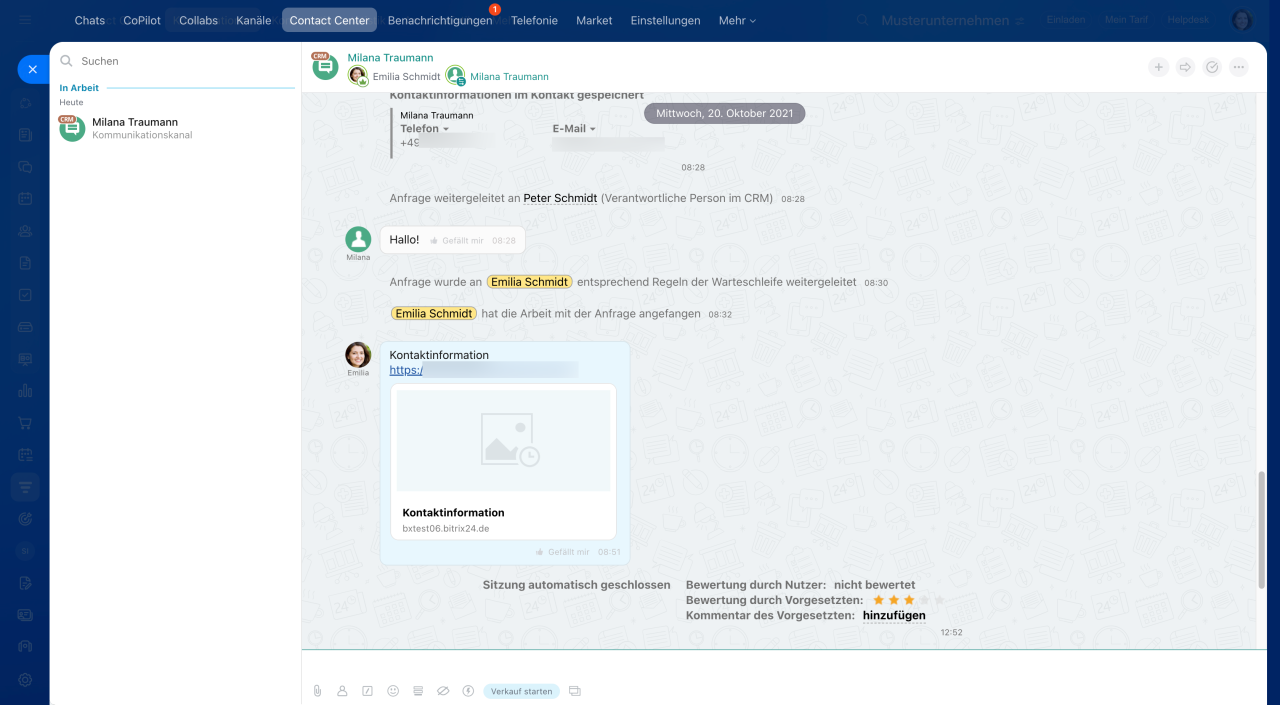Select the Contact Center tab

329,20
